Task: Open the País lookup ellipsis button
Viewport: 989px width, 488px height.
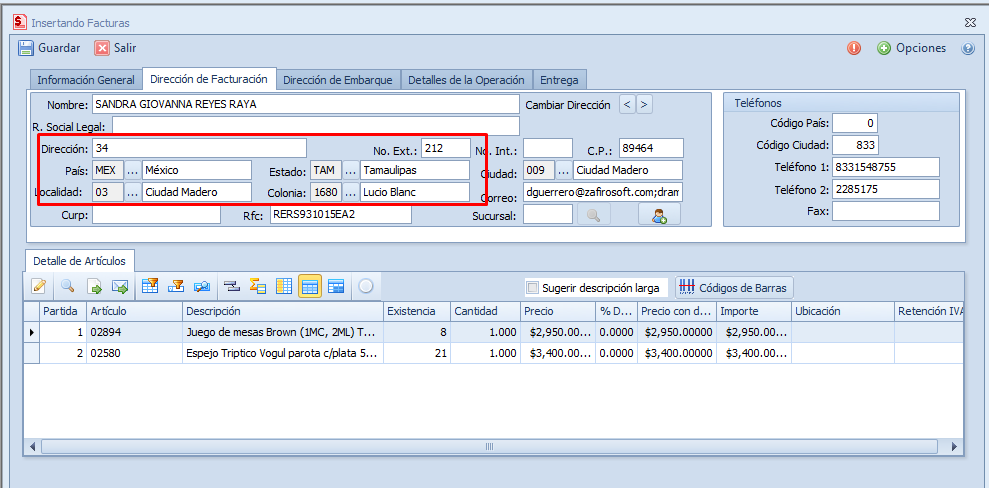Action: [133, 170]
